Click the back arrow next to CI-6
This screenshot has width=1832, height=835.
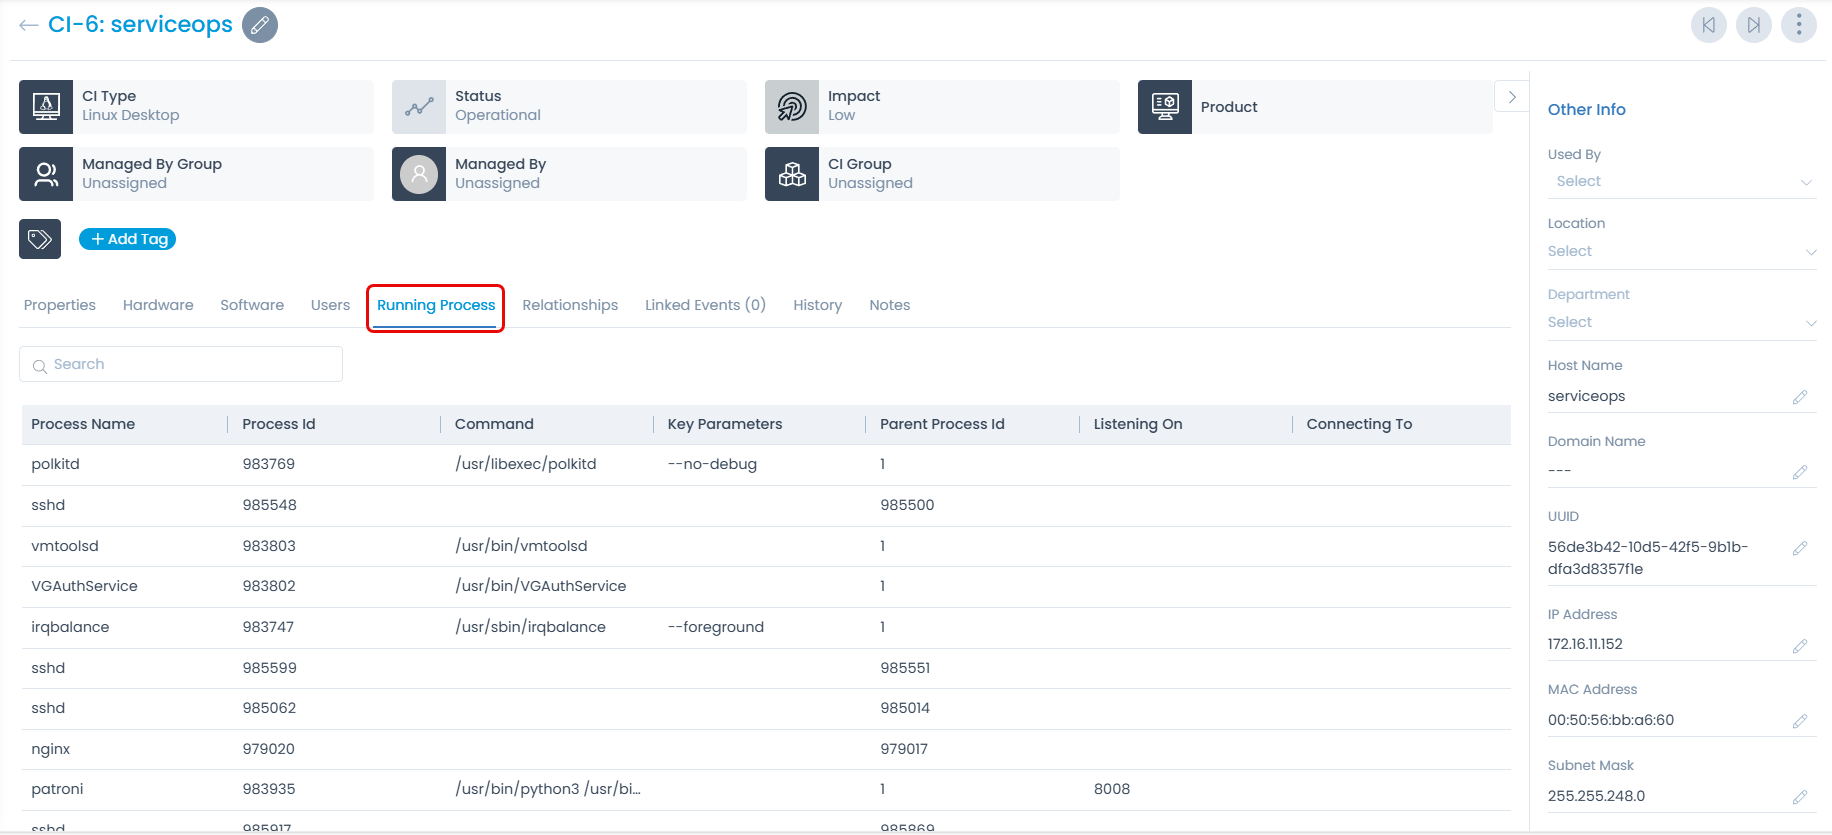[28, 25]
